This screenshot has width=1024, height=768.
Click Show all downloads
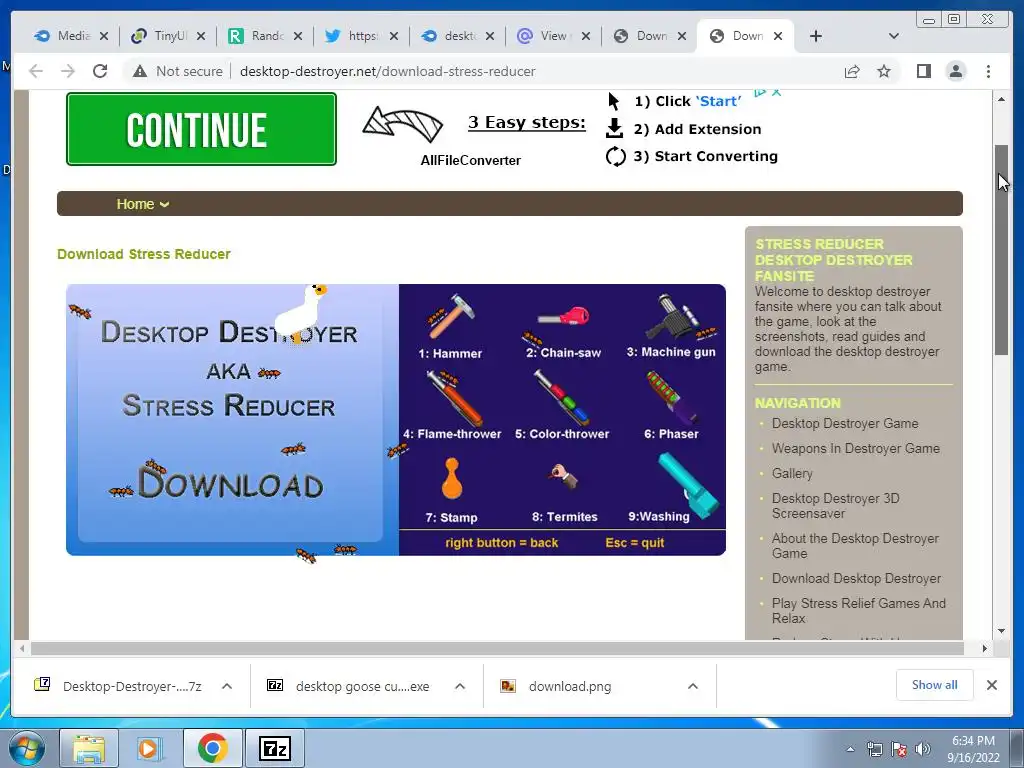click(935, 684)
